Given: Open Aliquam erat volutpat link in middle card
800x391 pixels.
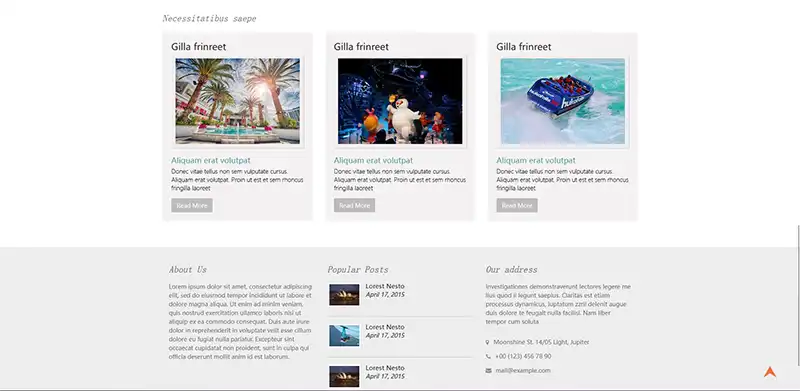Looking at the screenshot, I should (373, 160).
